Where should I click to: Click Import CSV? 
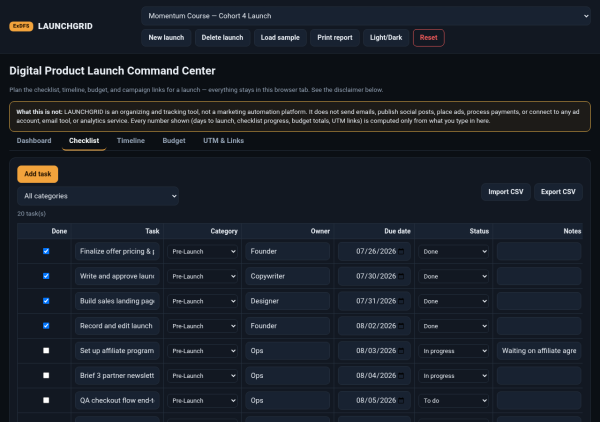(505, 192)
